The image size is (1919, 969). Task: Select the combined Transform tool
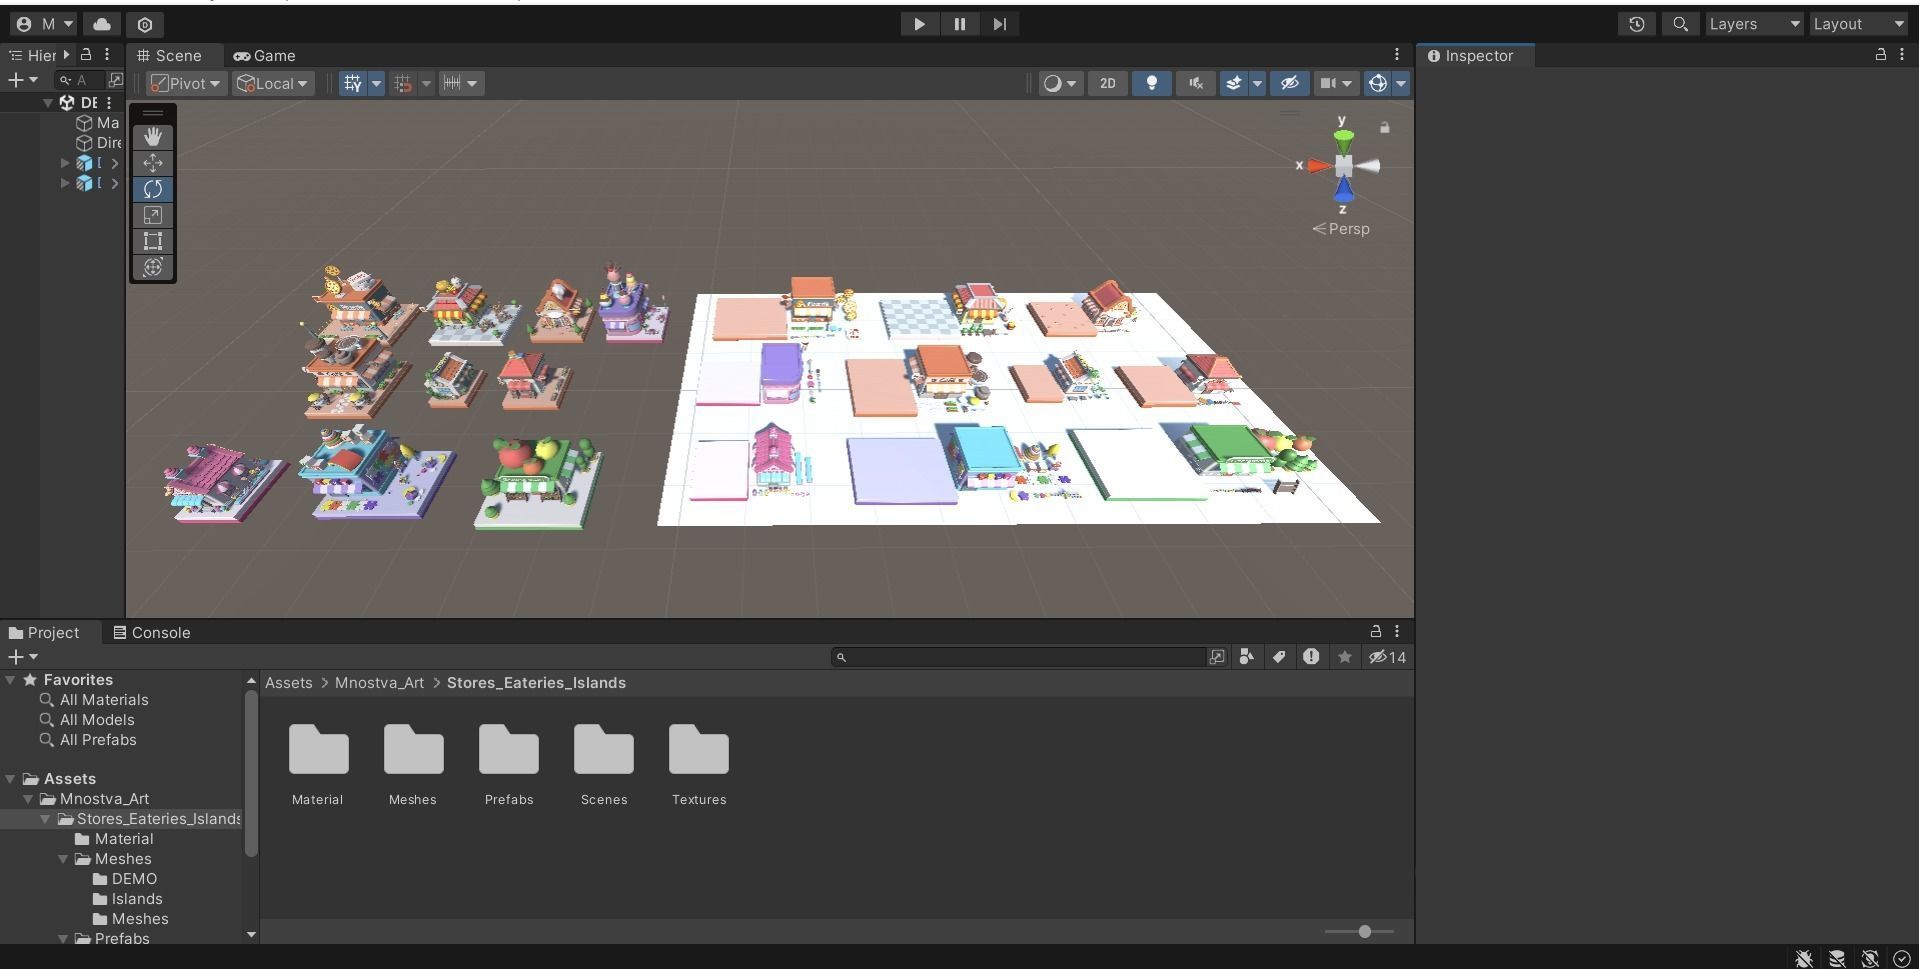coord(153,267)
